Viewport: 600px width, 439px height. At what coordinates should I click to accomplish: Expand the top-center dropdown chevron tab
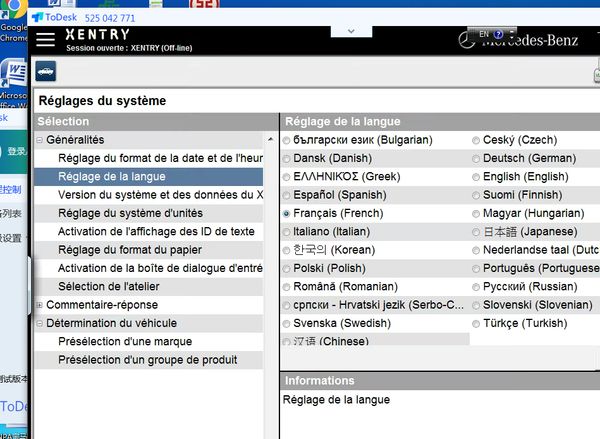351,31
